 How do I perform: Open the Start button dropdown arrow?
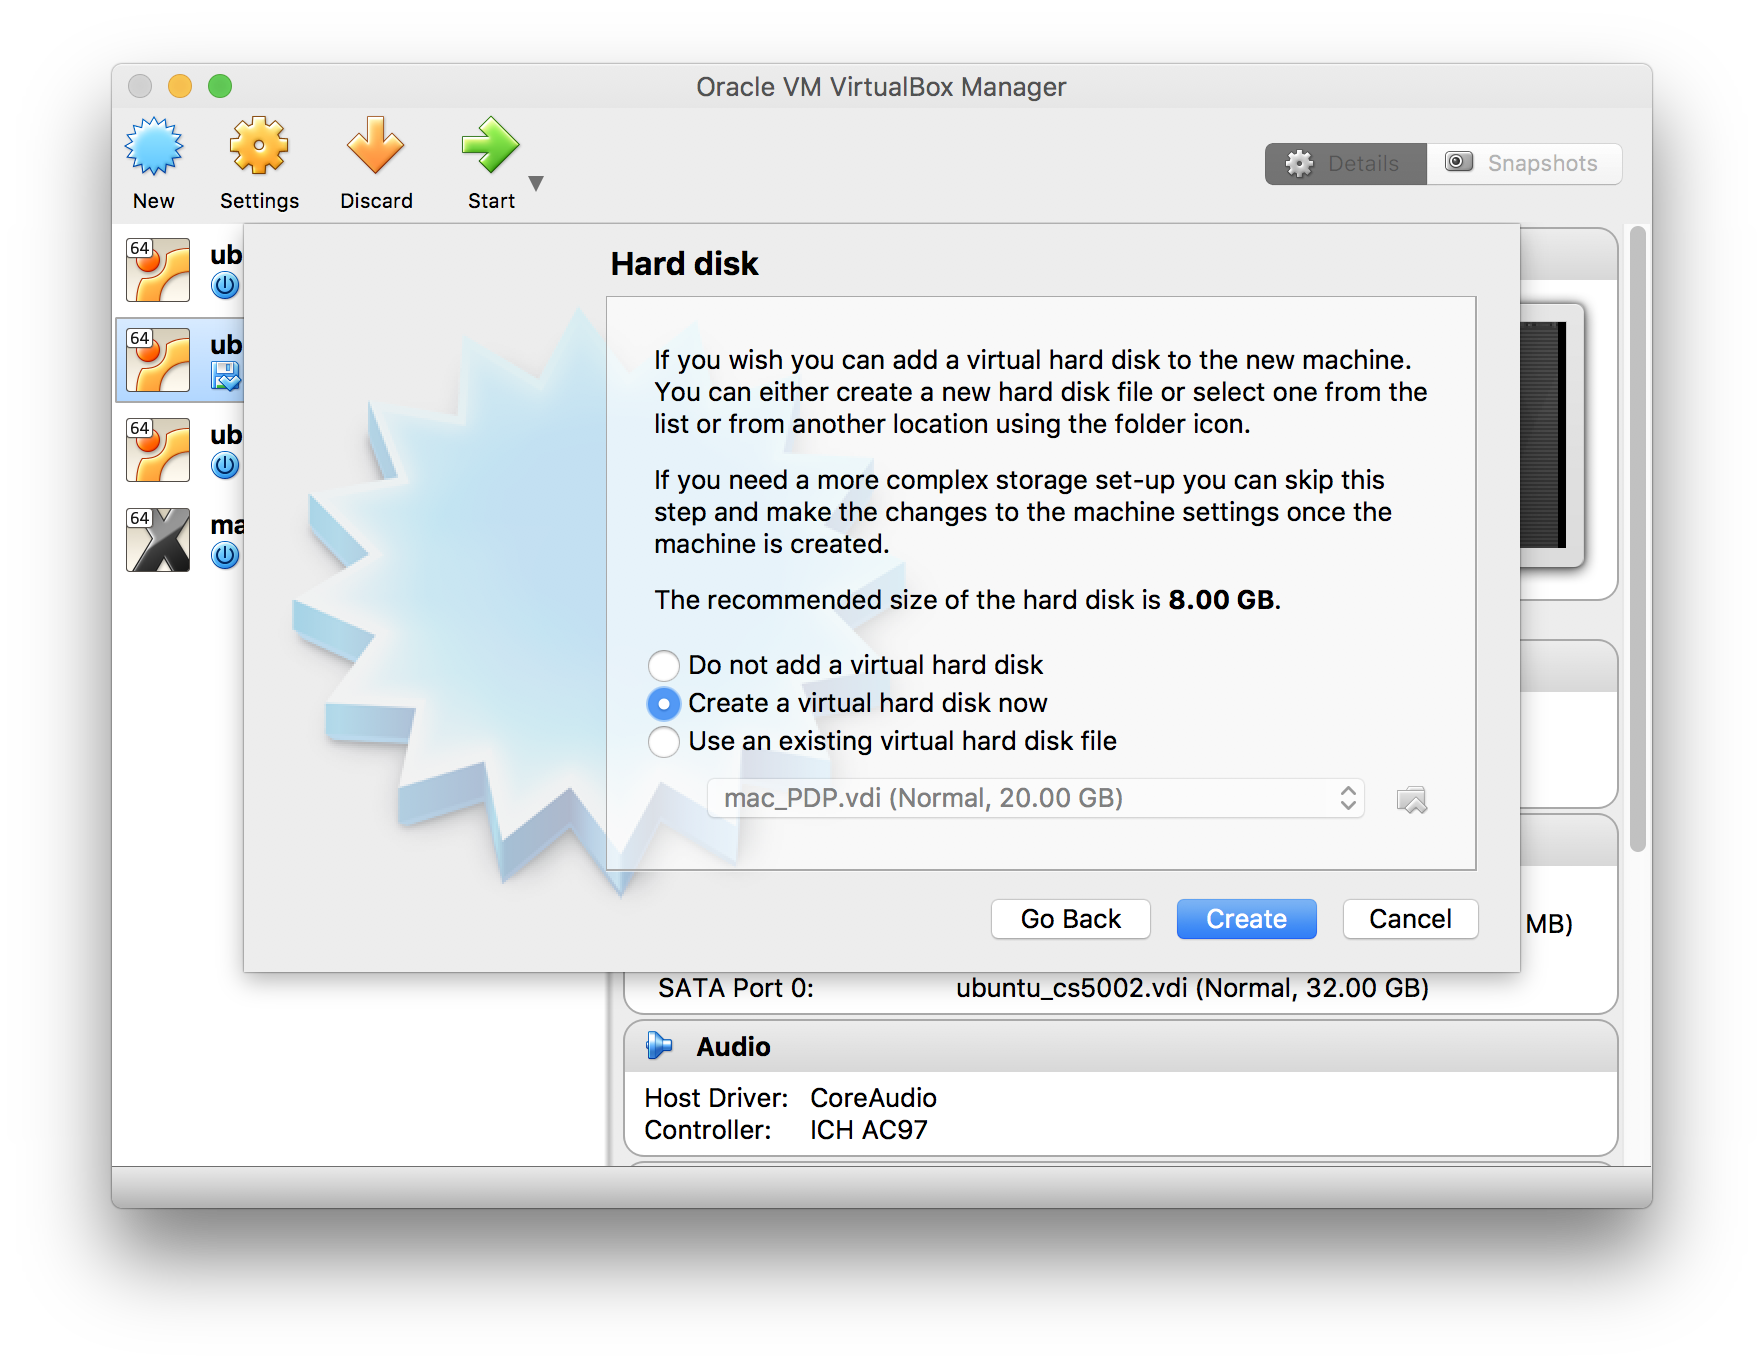coord(536,184)
